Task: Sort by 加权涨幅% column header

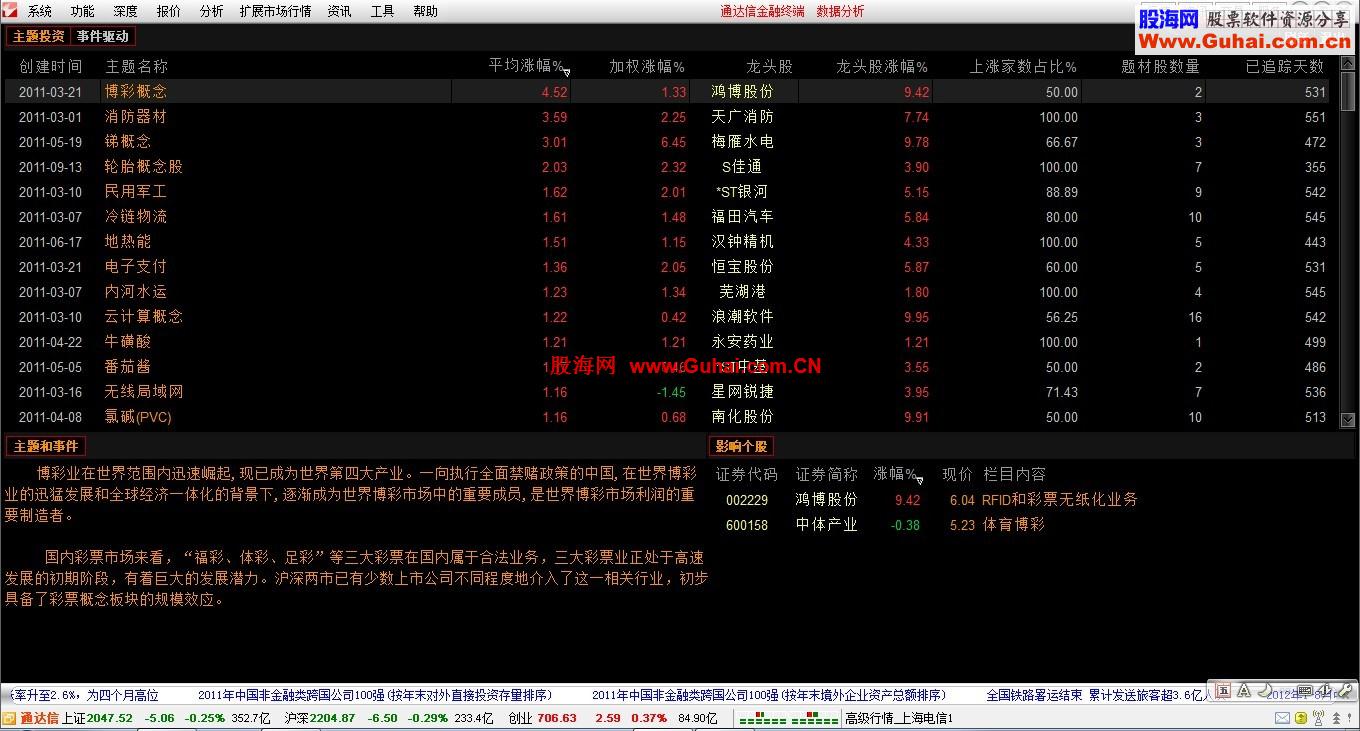Action: click(647, 66)
